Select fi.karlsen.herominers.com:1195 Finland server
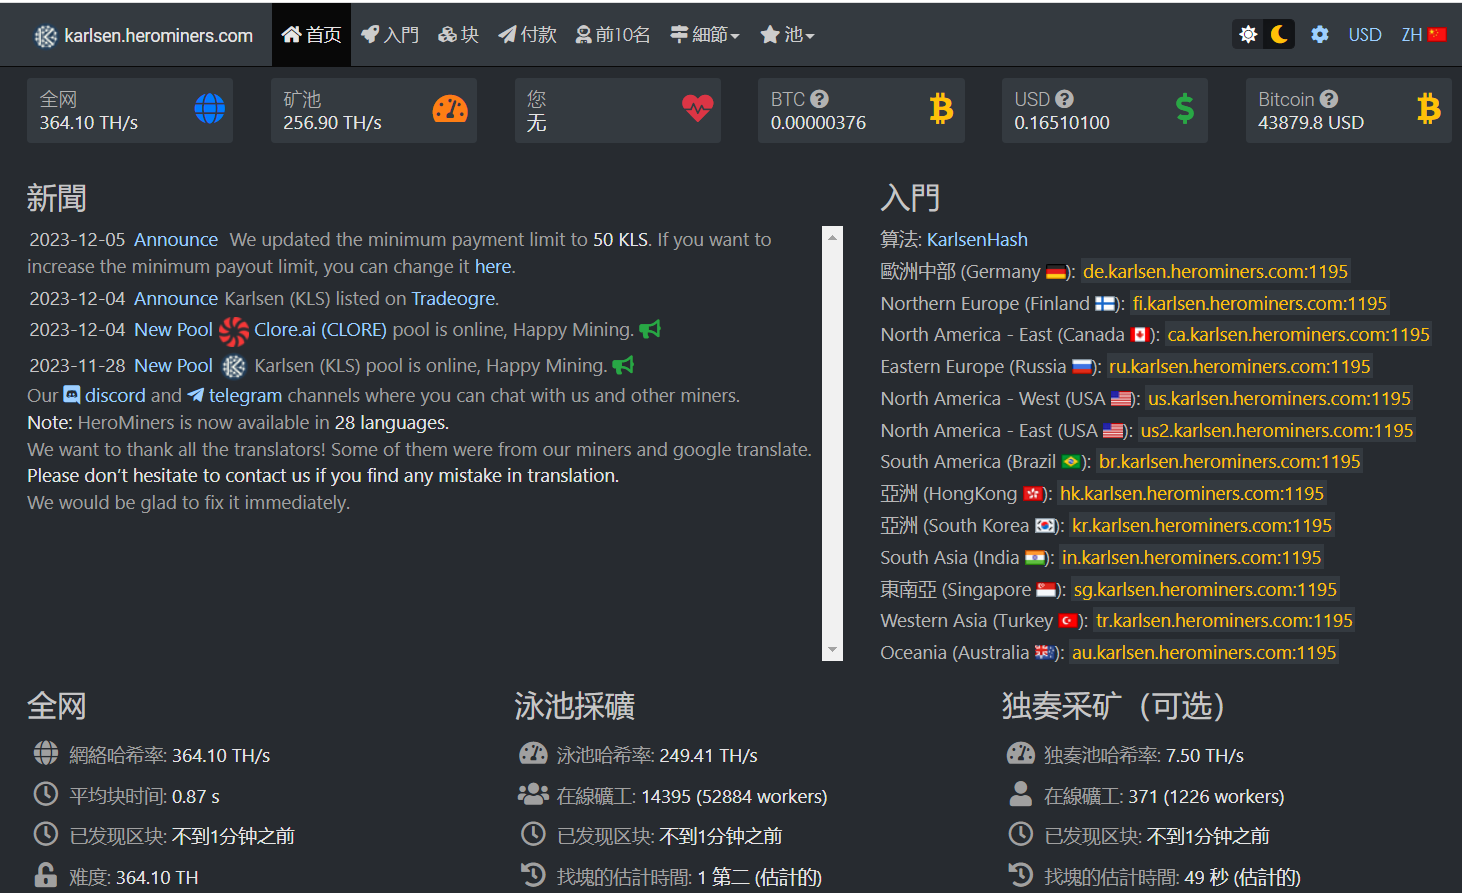The height and width of the screenshot is (893, 1462). tap(1260, 304)
